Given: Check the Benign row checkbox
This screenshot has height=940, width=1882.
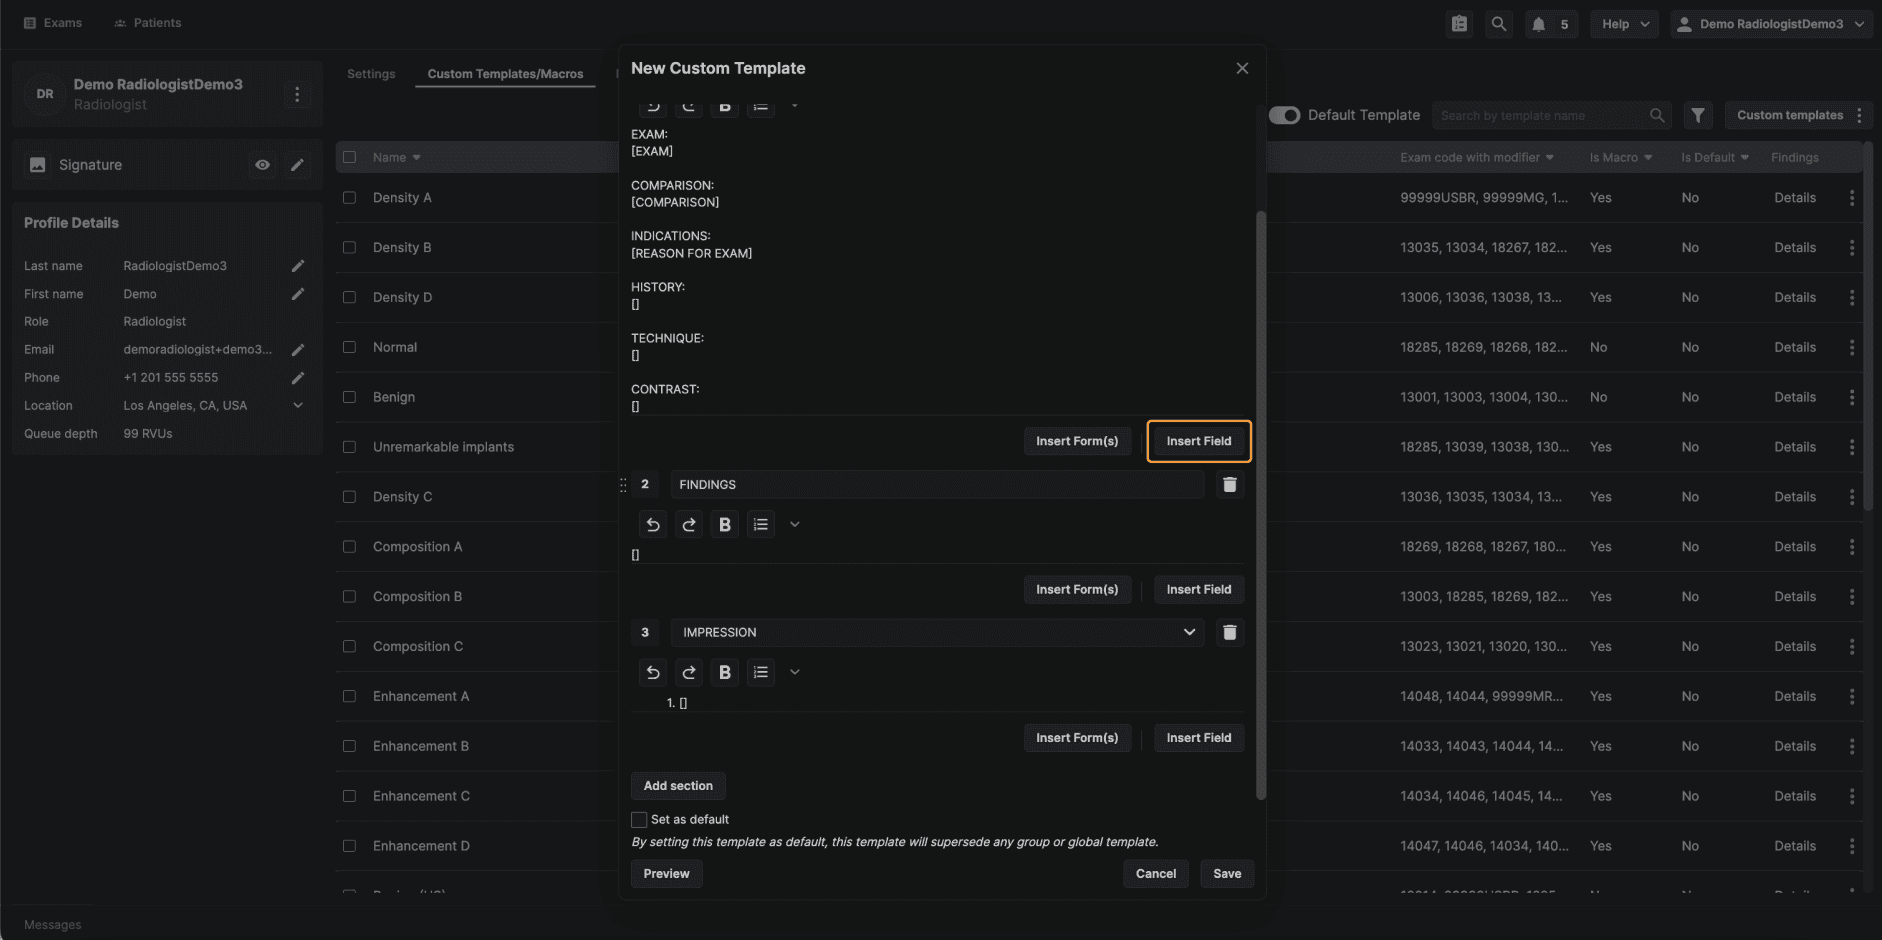Looking at the screenshot, I should [349, 397].
